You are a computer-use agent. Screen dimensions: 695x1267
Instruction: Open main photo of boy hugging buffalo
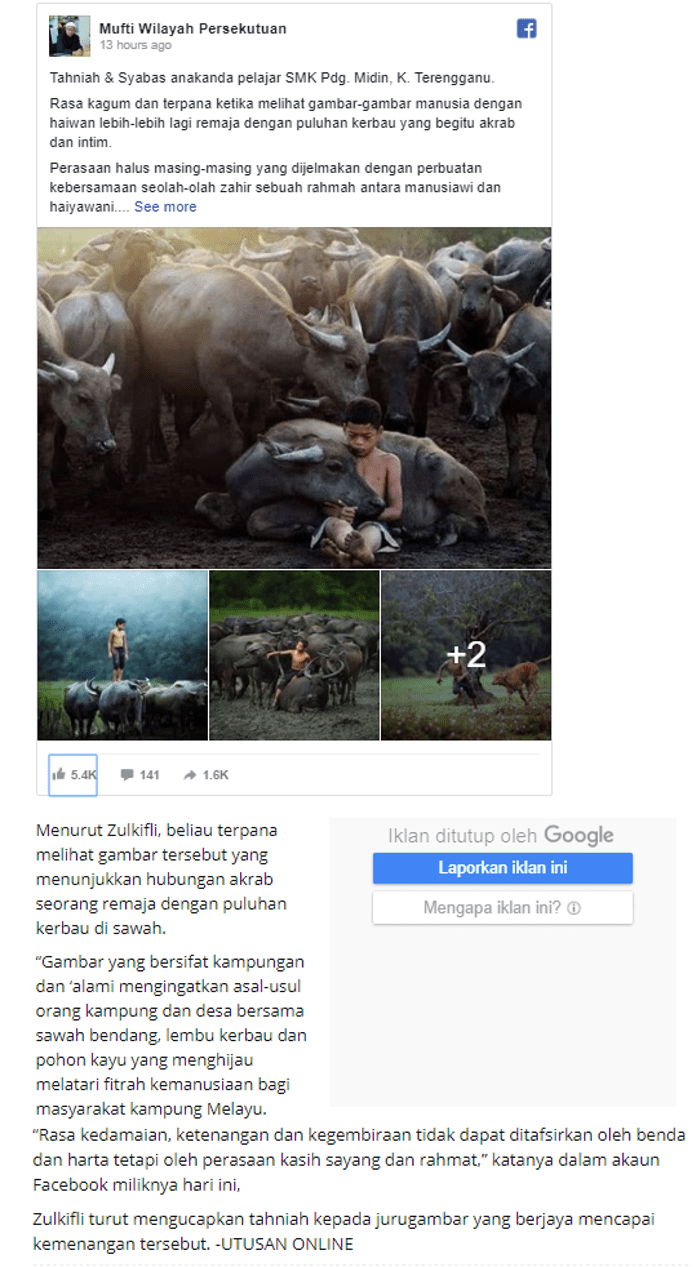click(x=294, y=398)
